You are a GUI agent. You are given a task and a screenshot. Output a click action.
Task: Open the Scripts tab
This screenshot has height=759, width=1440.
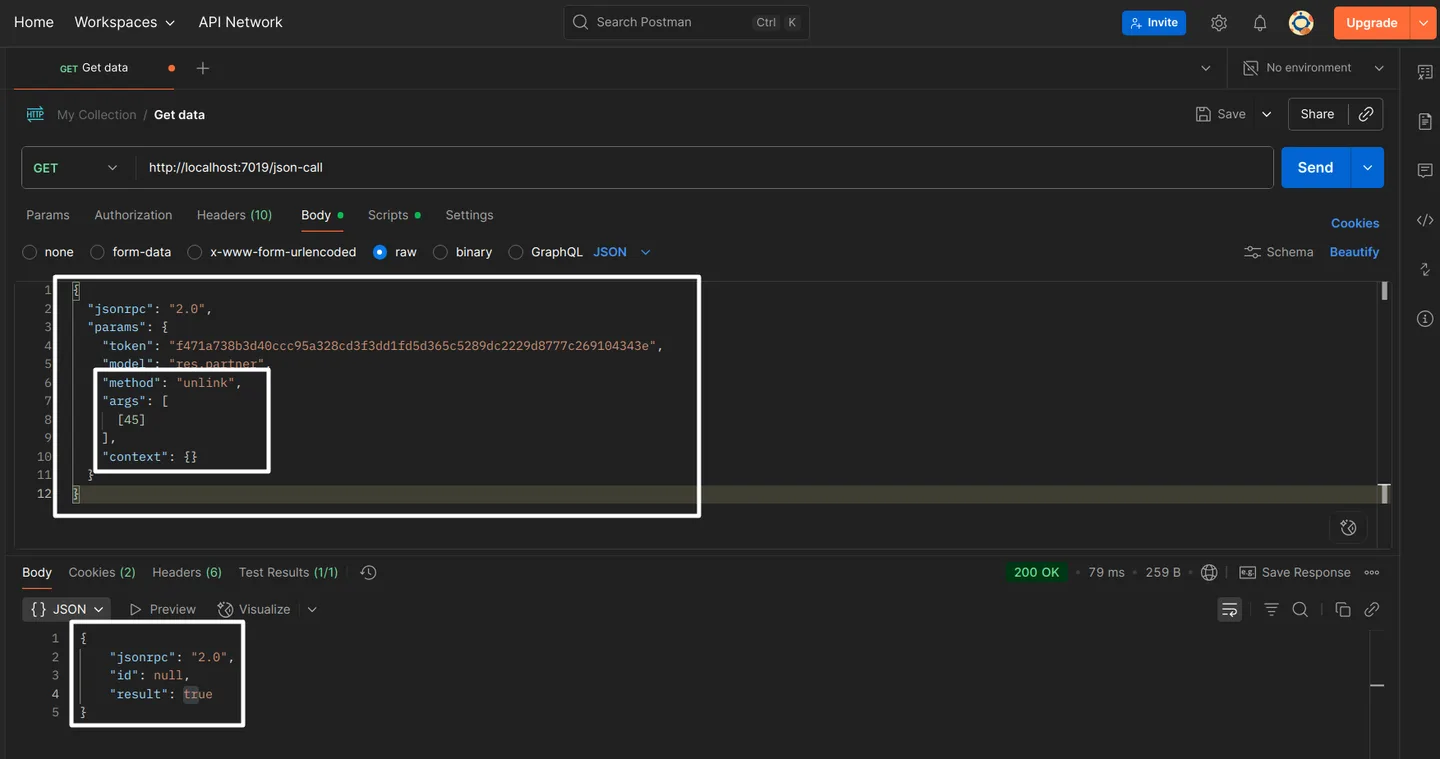point(393,215)
